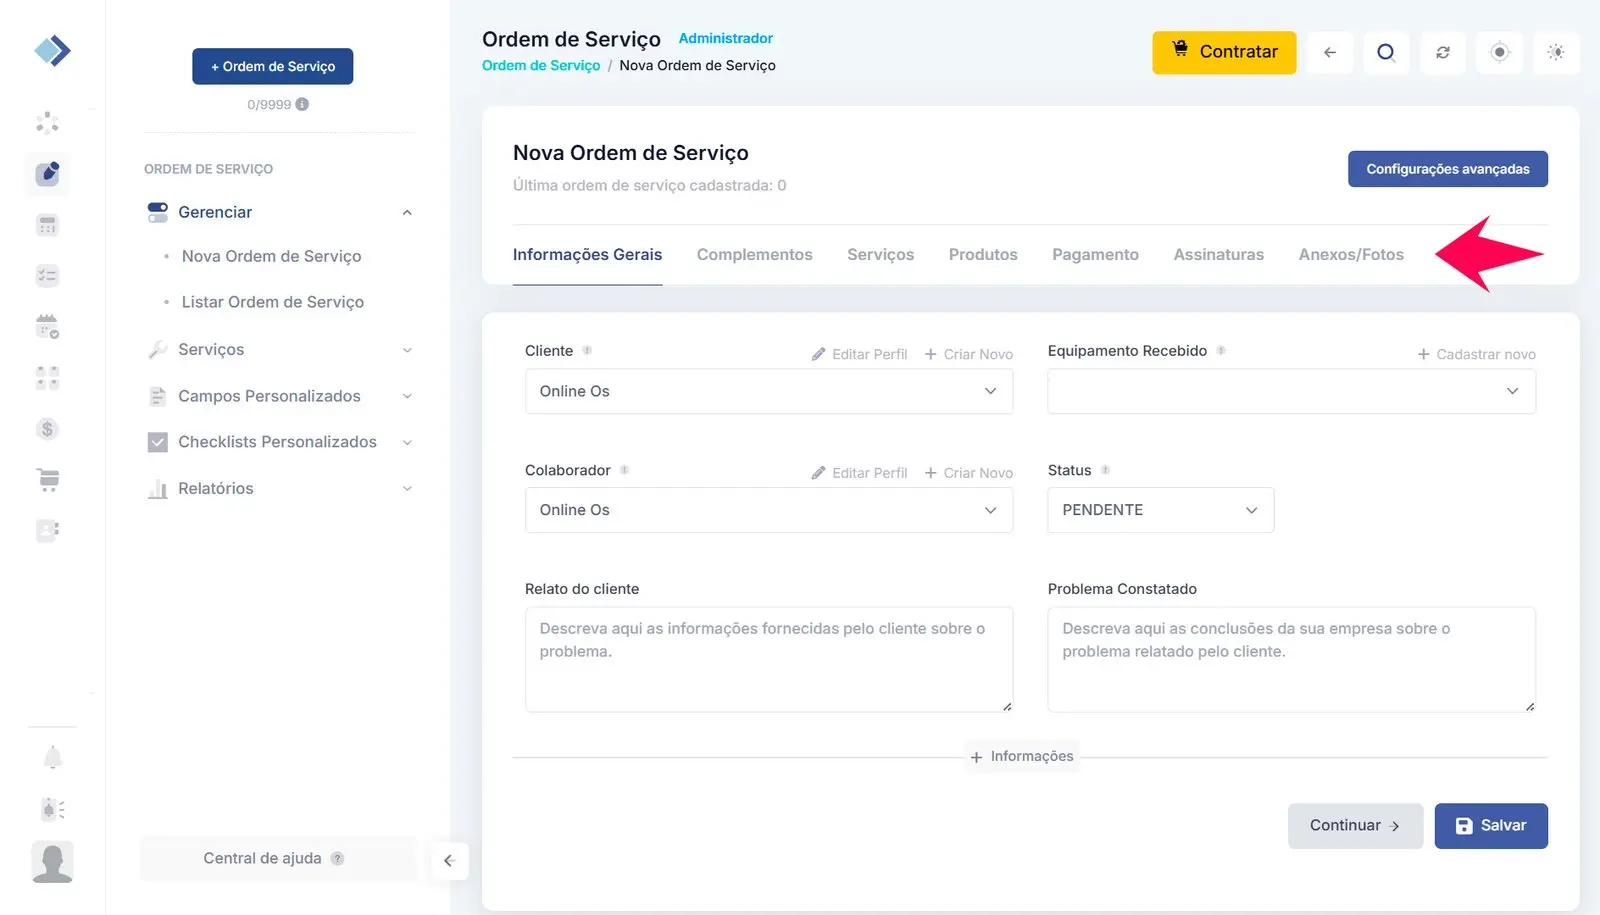
Task: Open the dollar sign finance icon in sidebar
Action: [x=47, y=429]
